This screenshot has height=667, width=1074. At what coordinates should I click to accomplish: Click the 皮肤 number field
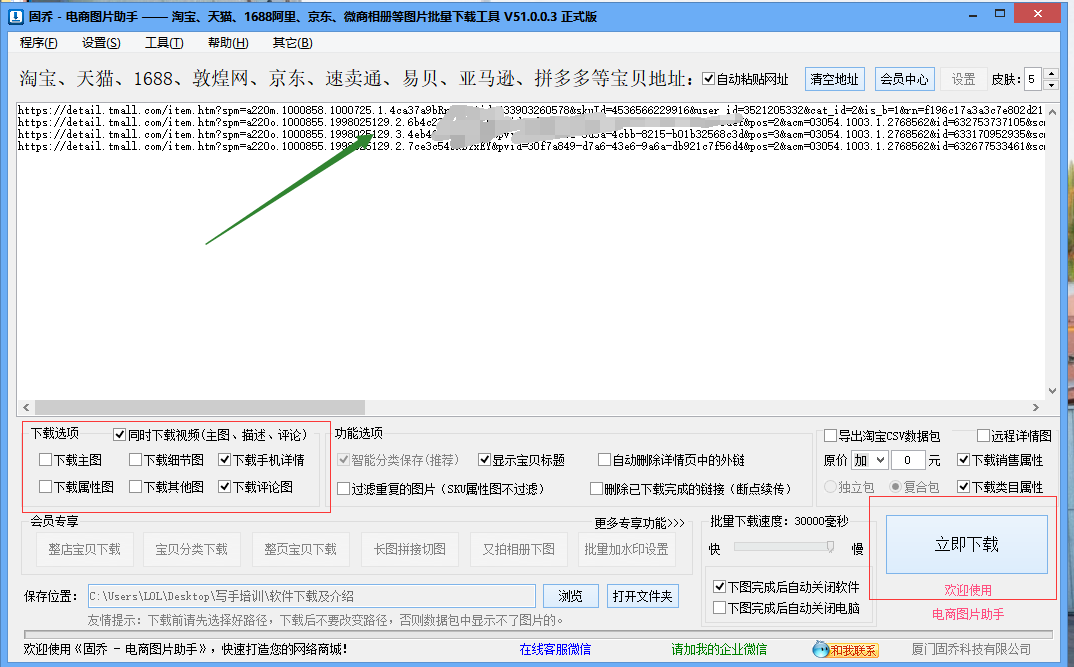1032,79
